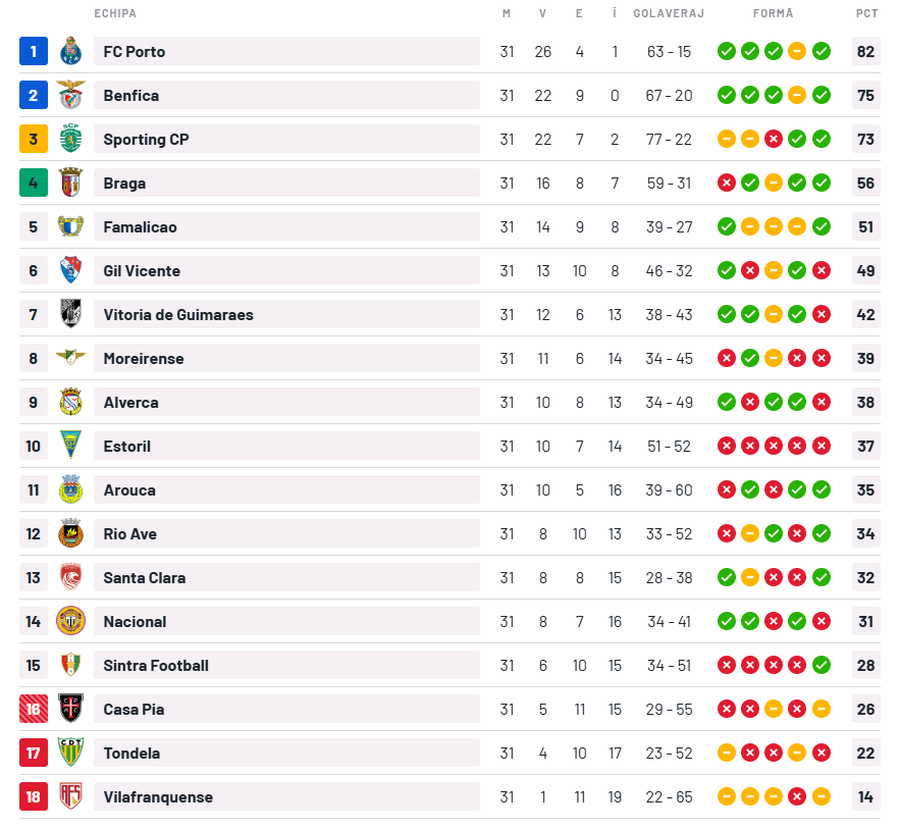Click the Estoril club badge
This screenshot has width=900, height=829.
pos(70,446)
